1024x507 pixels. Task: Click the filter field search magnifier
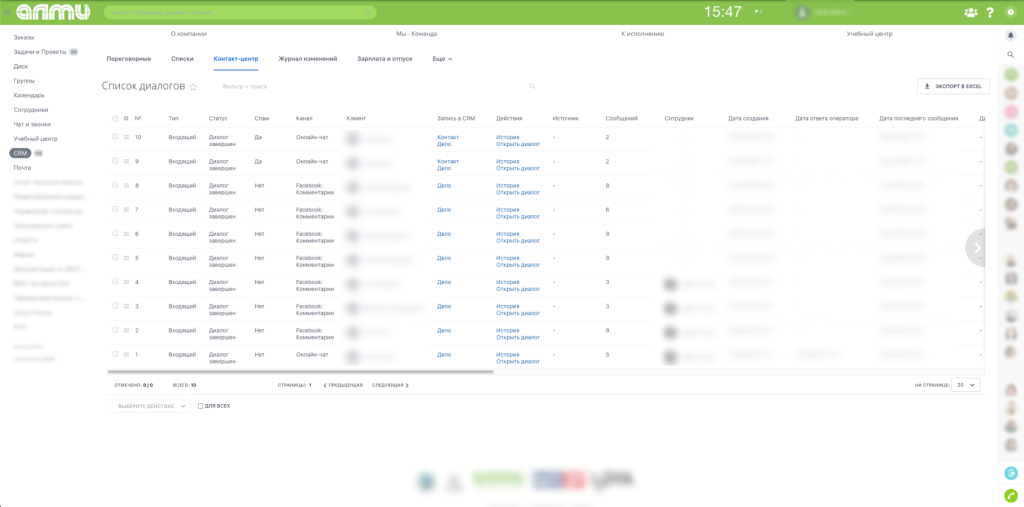(532, 86)
